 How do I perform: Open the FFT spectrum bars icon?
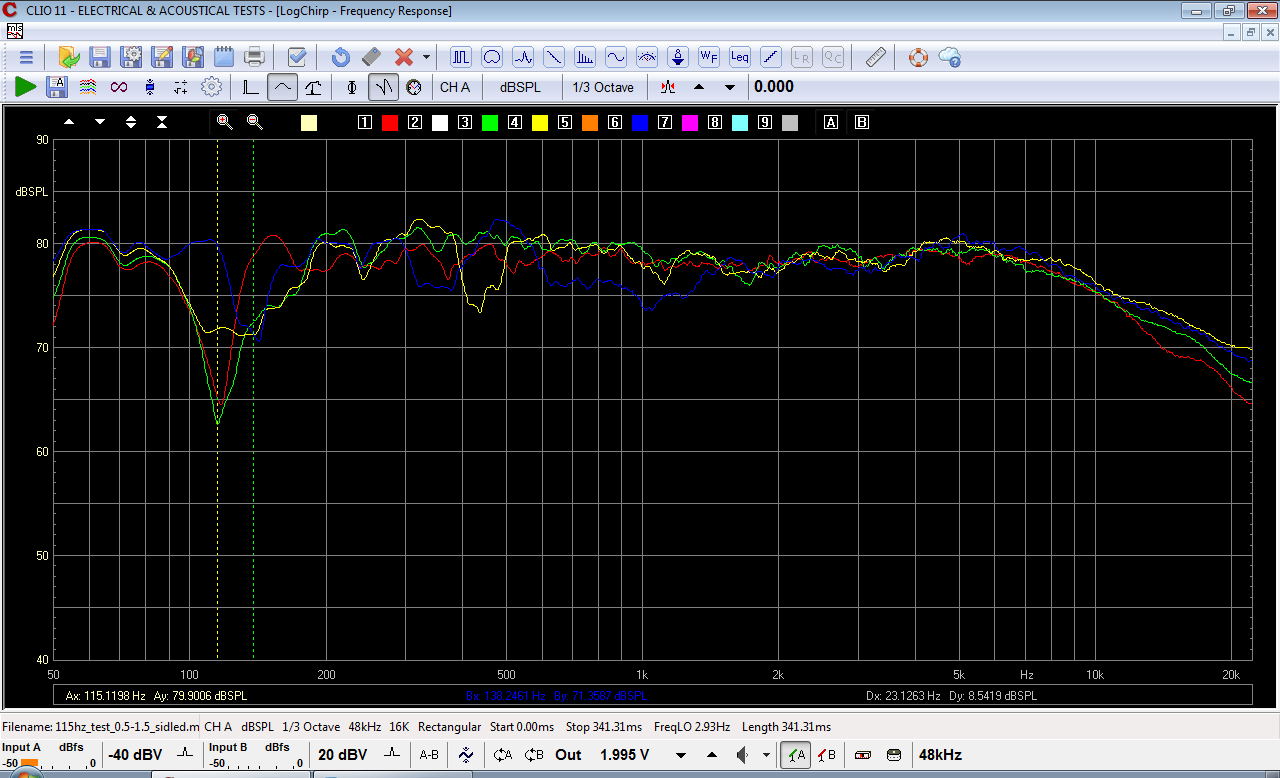point(585,57)
